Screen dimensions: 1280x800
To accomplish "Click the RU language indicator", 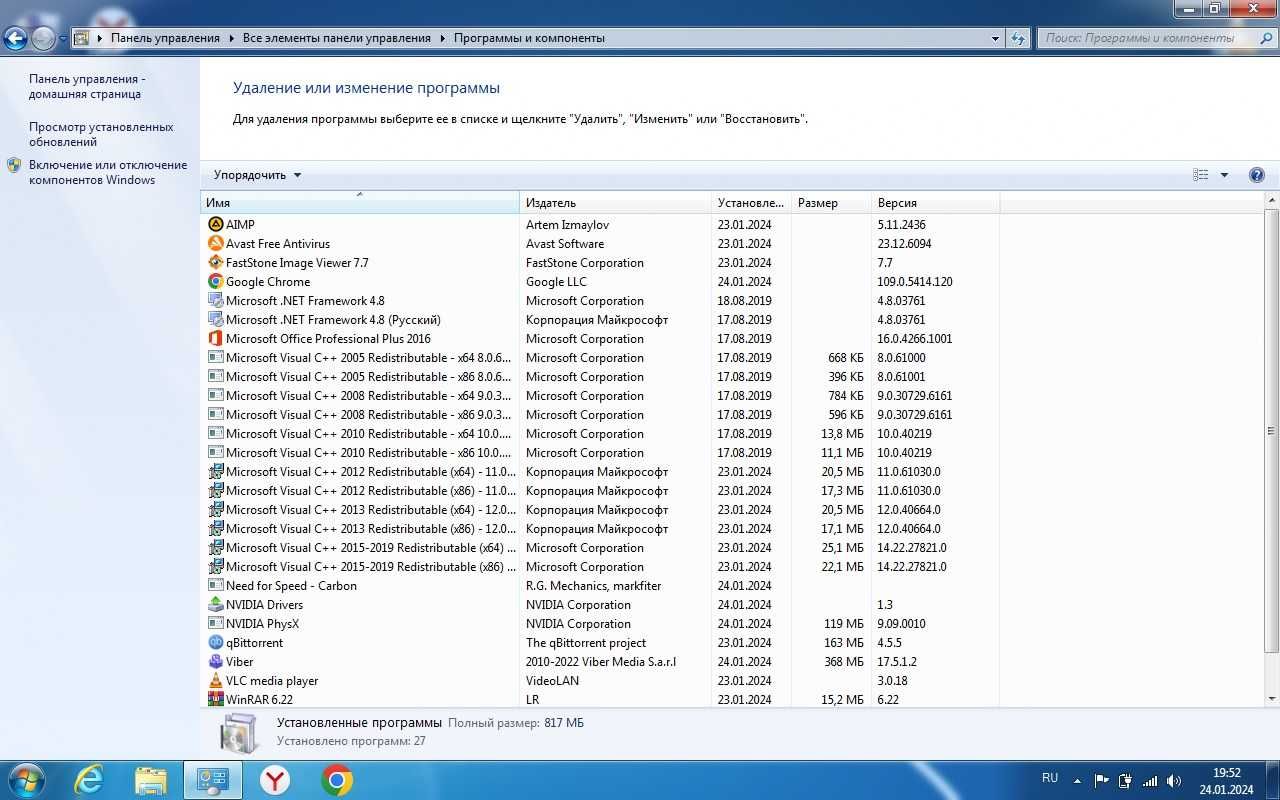I will (1050, 778).
